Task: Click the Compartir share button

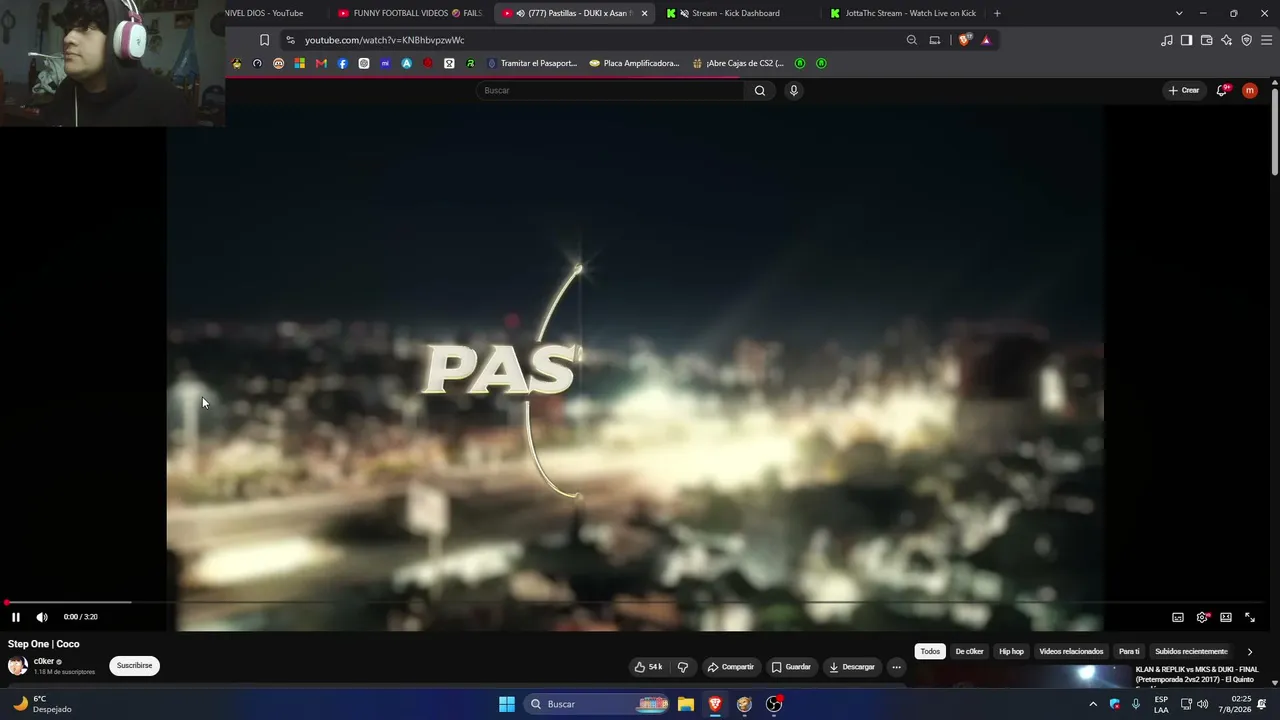Action: click(x=730, y=667)
